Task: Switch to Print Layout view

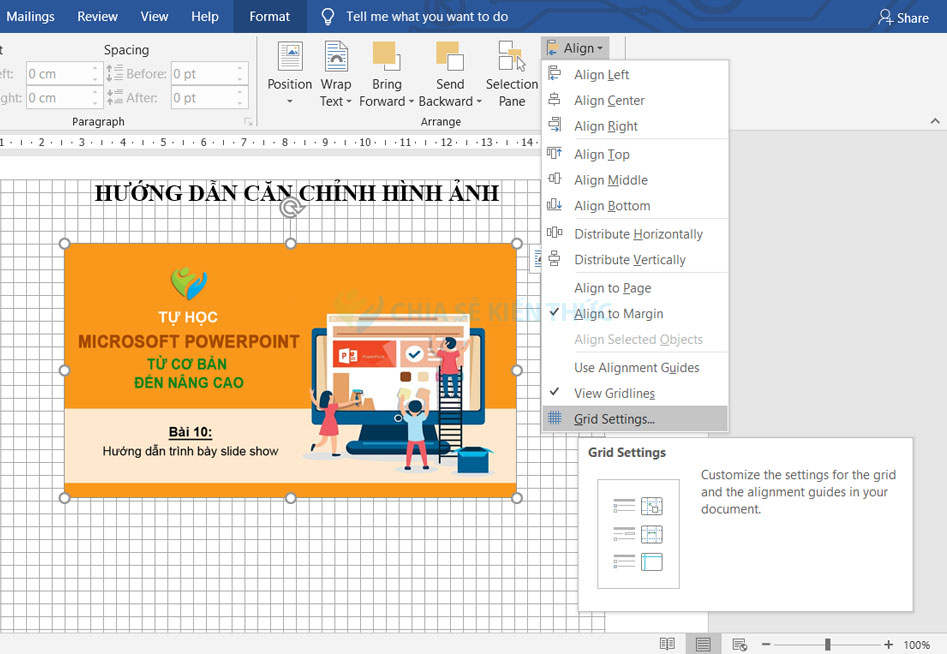Action: tap(703, 644)
